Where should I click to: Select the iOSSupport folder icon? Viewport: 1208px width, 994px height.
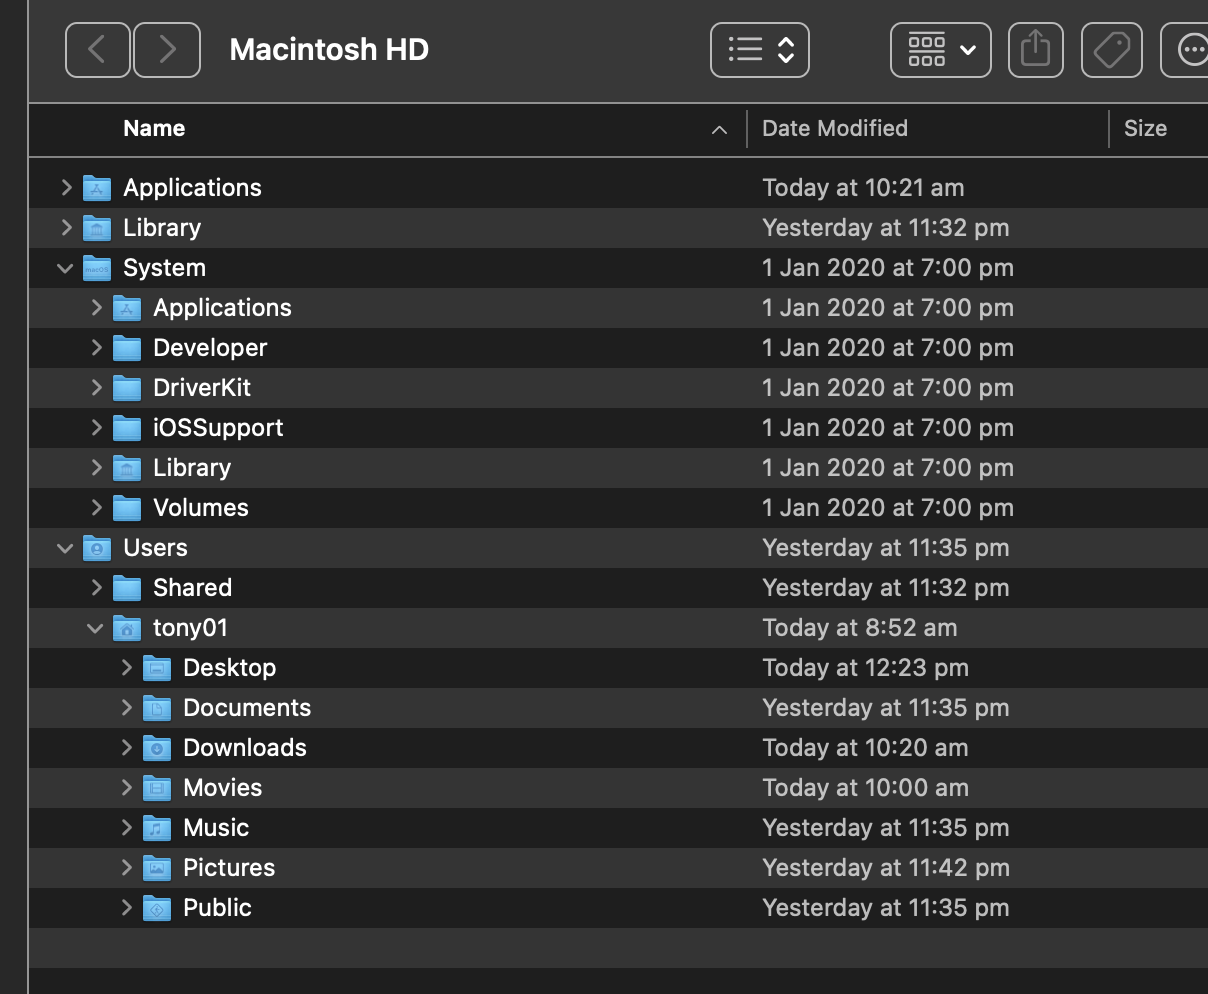click(x=127, y=428)
